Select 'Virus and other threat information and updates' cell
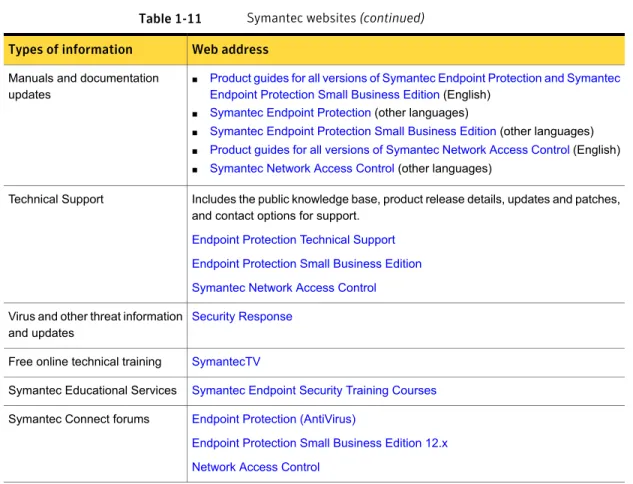This screenshot has height=484, width=633. (x=95, y=325)
